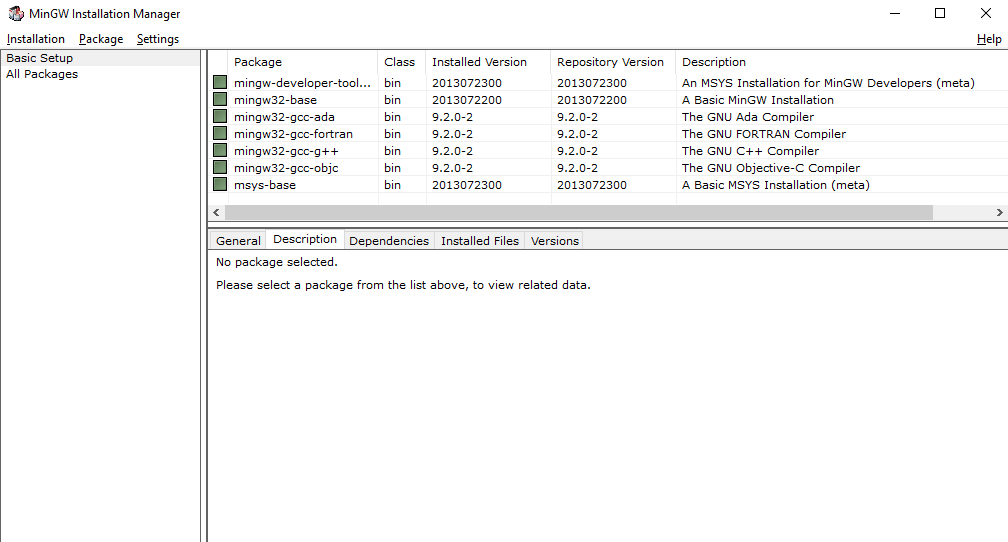The width and height of the screenshot is (1008, 542).
Task: Select the mingw32-gcc-g++ package name
Action: click(x=286, y=151)
